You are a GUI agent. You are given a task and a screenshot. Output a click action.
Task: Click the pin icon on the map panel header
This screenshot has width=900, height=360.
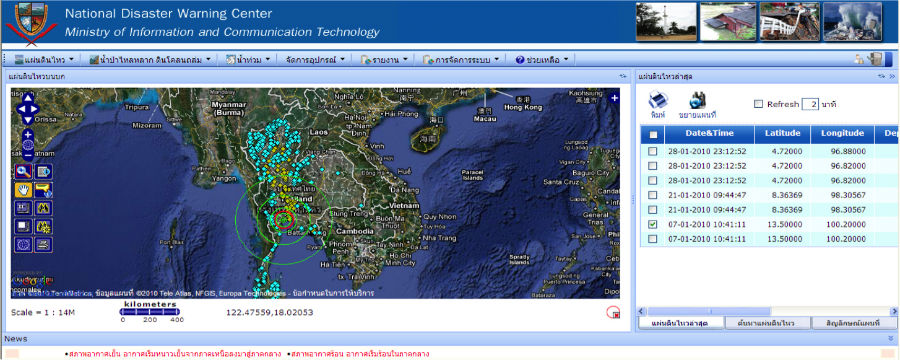click(x=623, y=76)
